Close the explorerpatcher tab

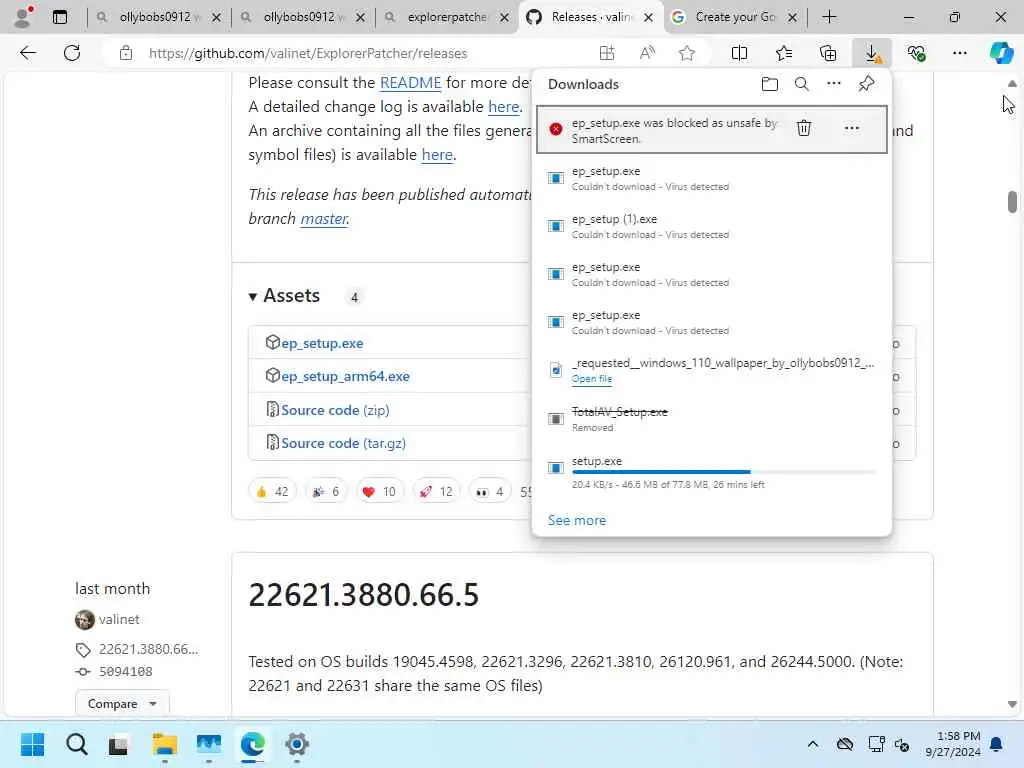[x=504, y=18]
